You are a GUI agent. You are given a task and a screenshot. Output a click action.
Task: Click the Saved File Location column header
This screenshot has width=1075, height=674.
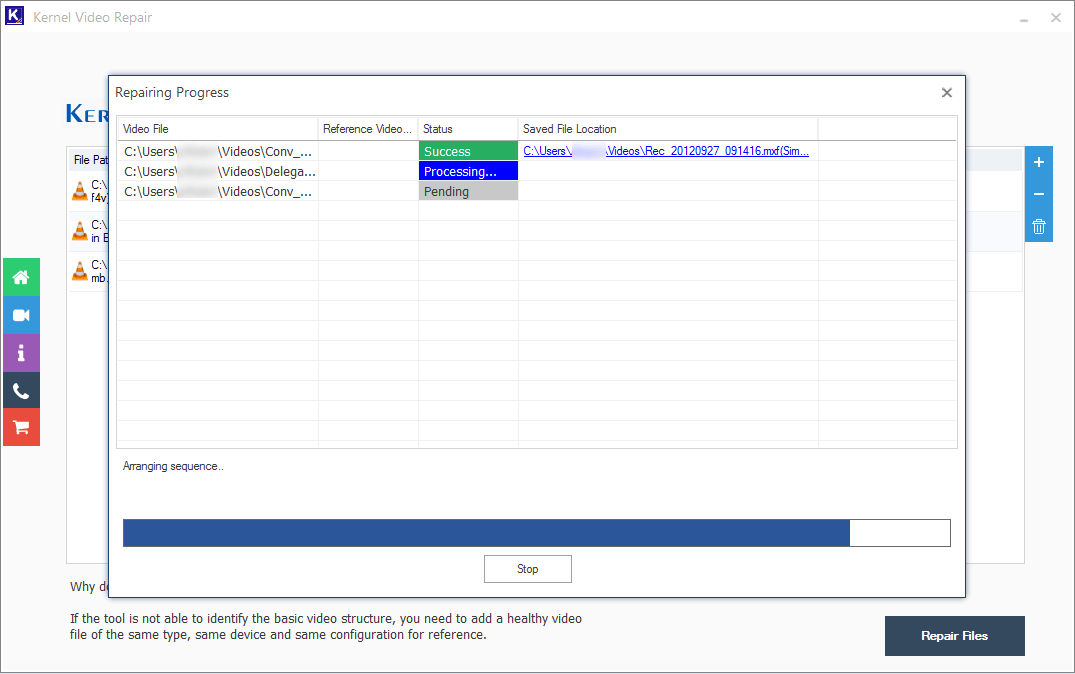tap(668, 129)
